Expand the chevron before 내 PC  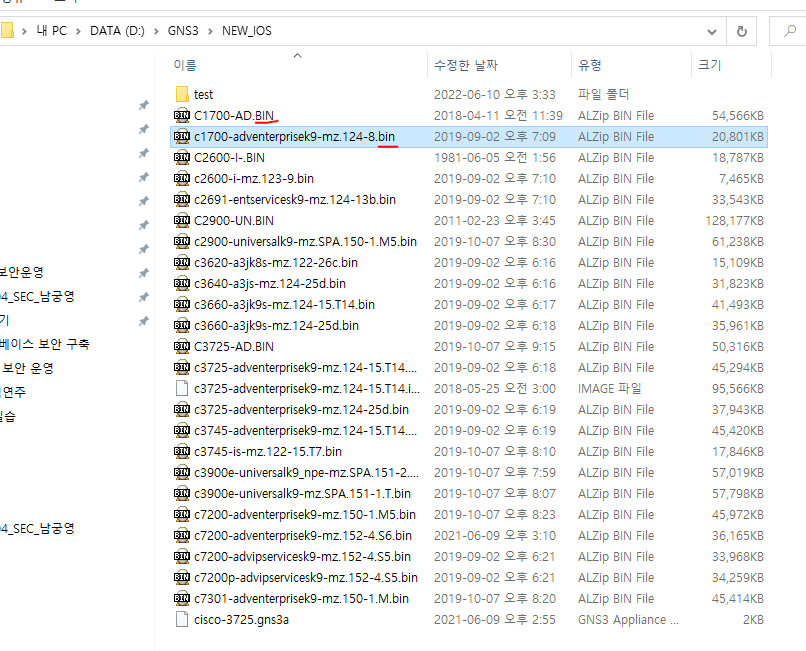pyautogui.click(x=24, y=31)
